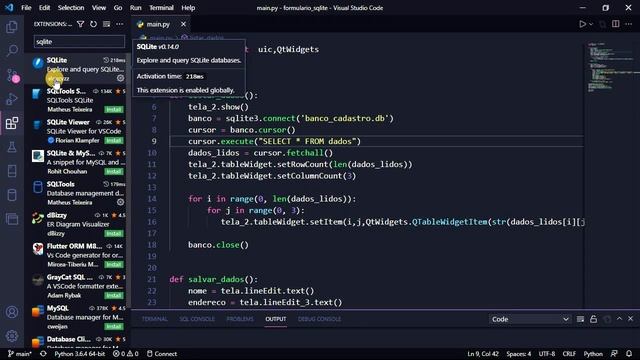Open Run and Debug view

(12, 99)
